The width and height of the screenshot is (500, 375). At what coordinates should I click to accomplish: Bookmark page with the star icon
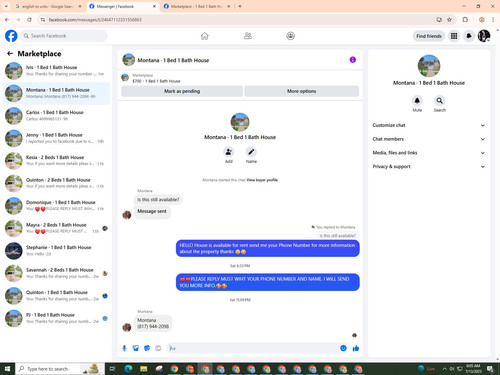coord(449,20)
